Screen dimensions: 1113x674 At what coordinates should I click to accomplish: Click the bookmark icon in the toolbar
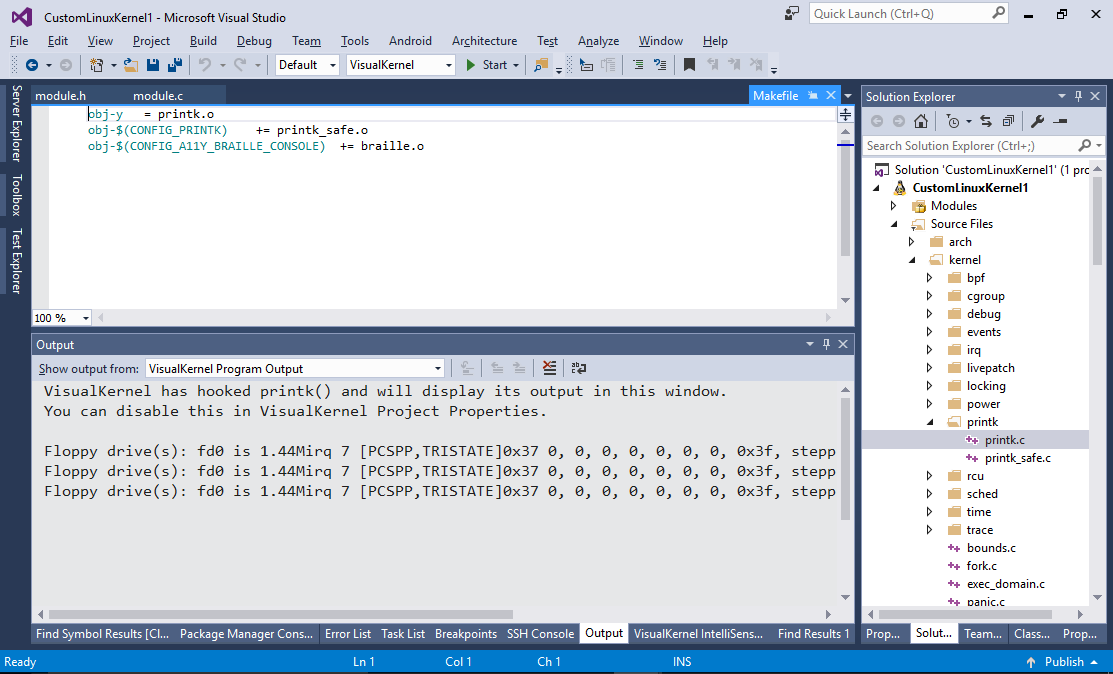click(689, 65)
